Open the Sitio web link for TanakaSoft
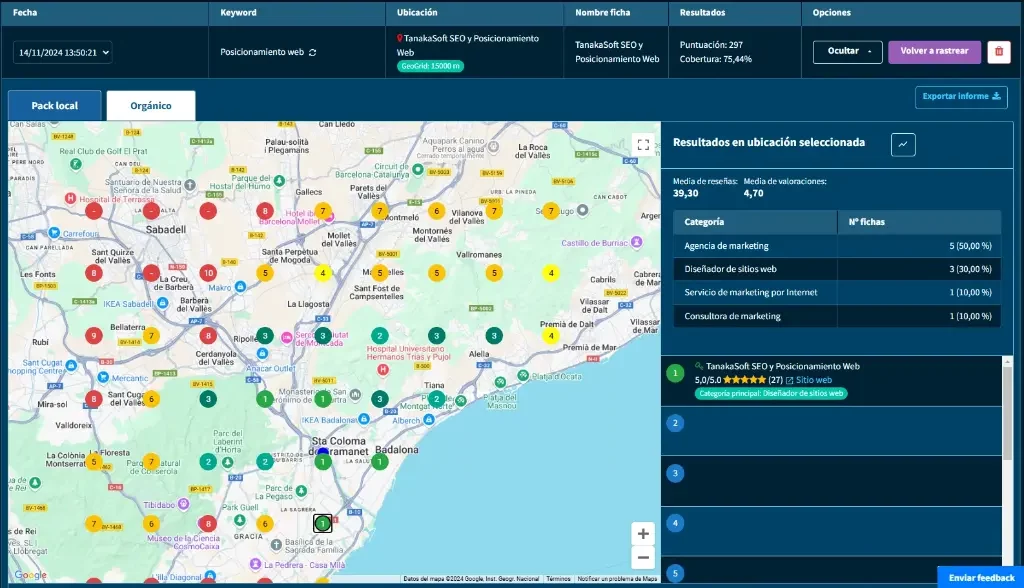Screen dimensions: 1024x588 (x=813, y=380)
